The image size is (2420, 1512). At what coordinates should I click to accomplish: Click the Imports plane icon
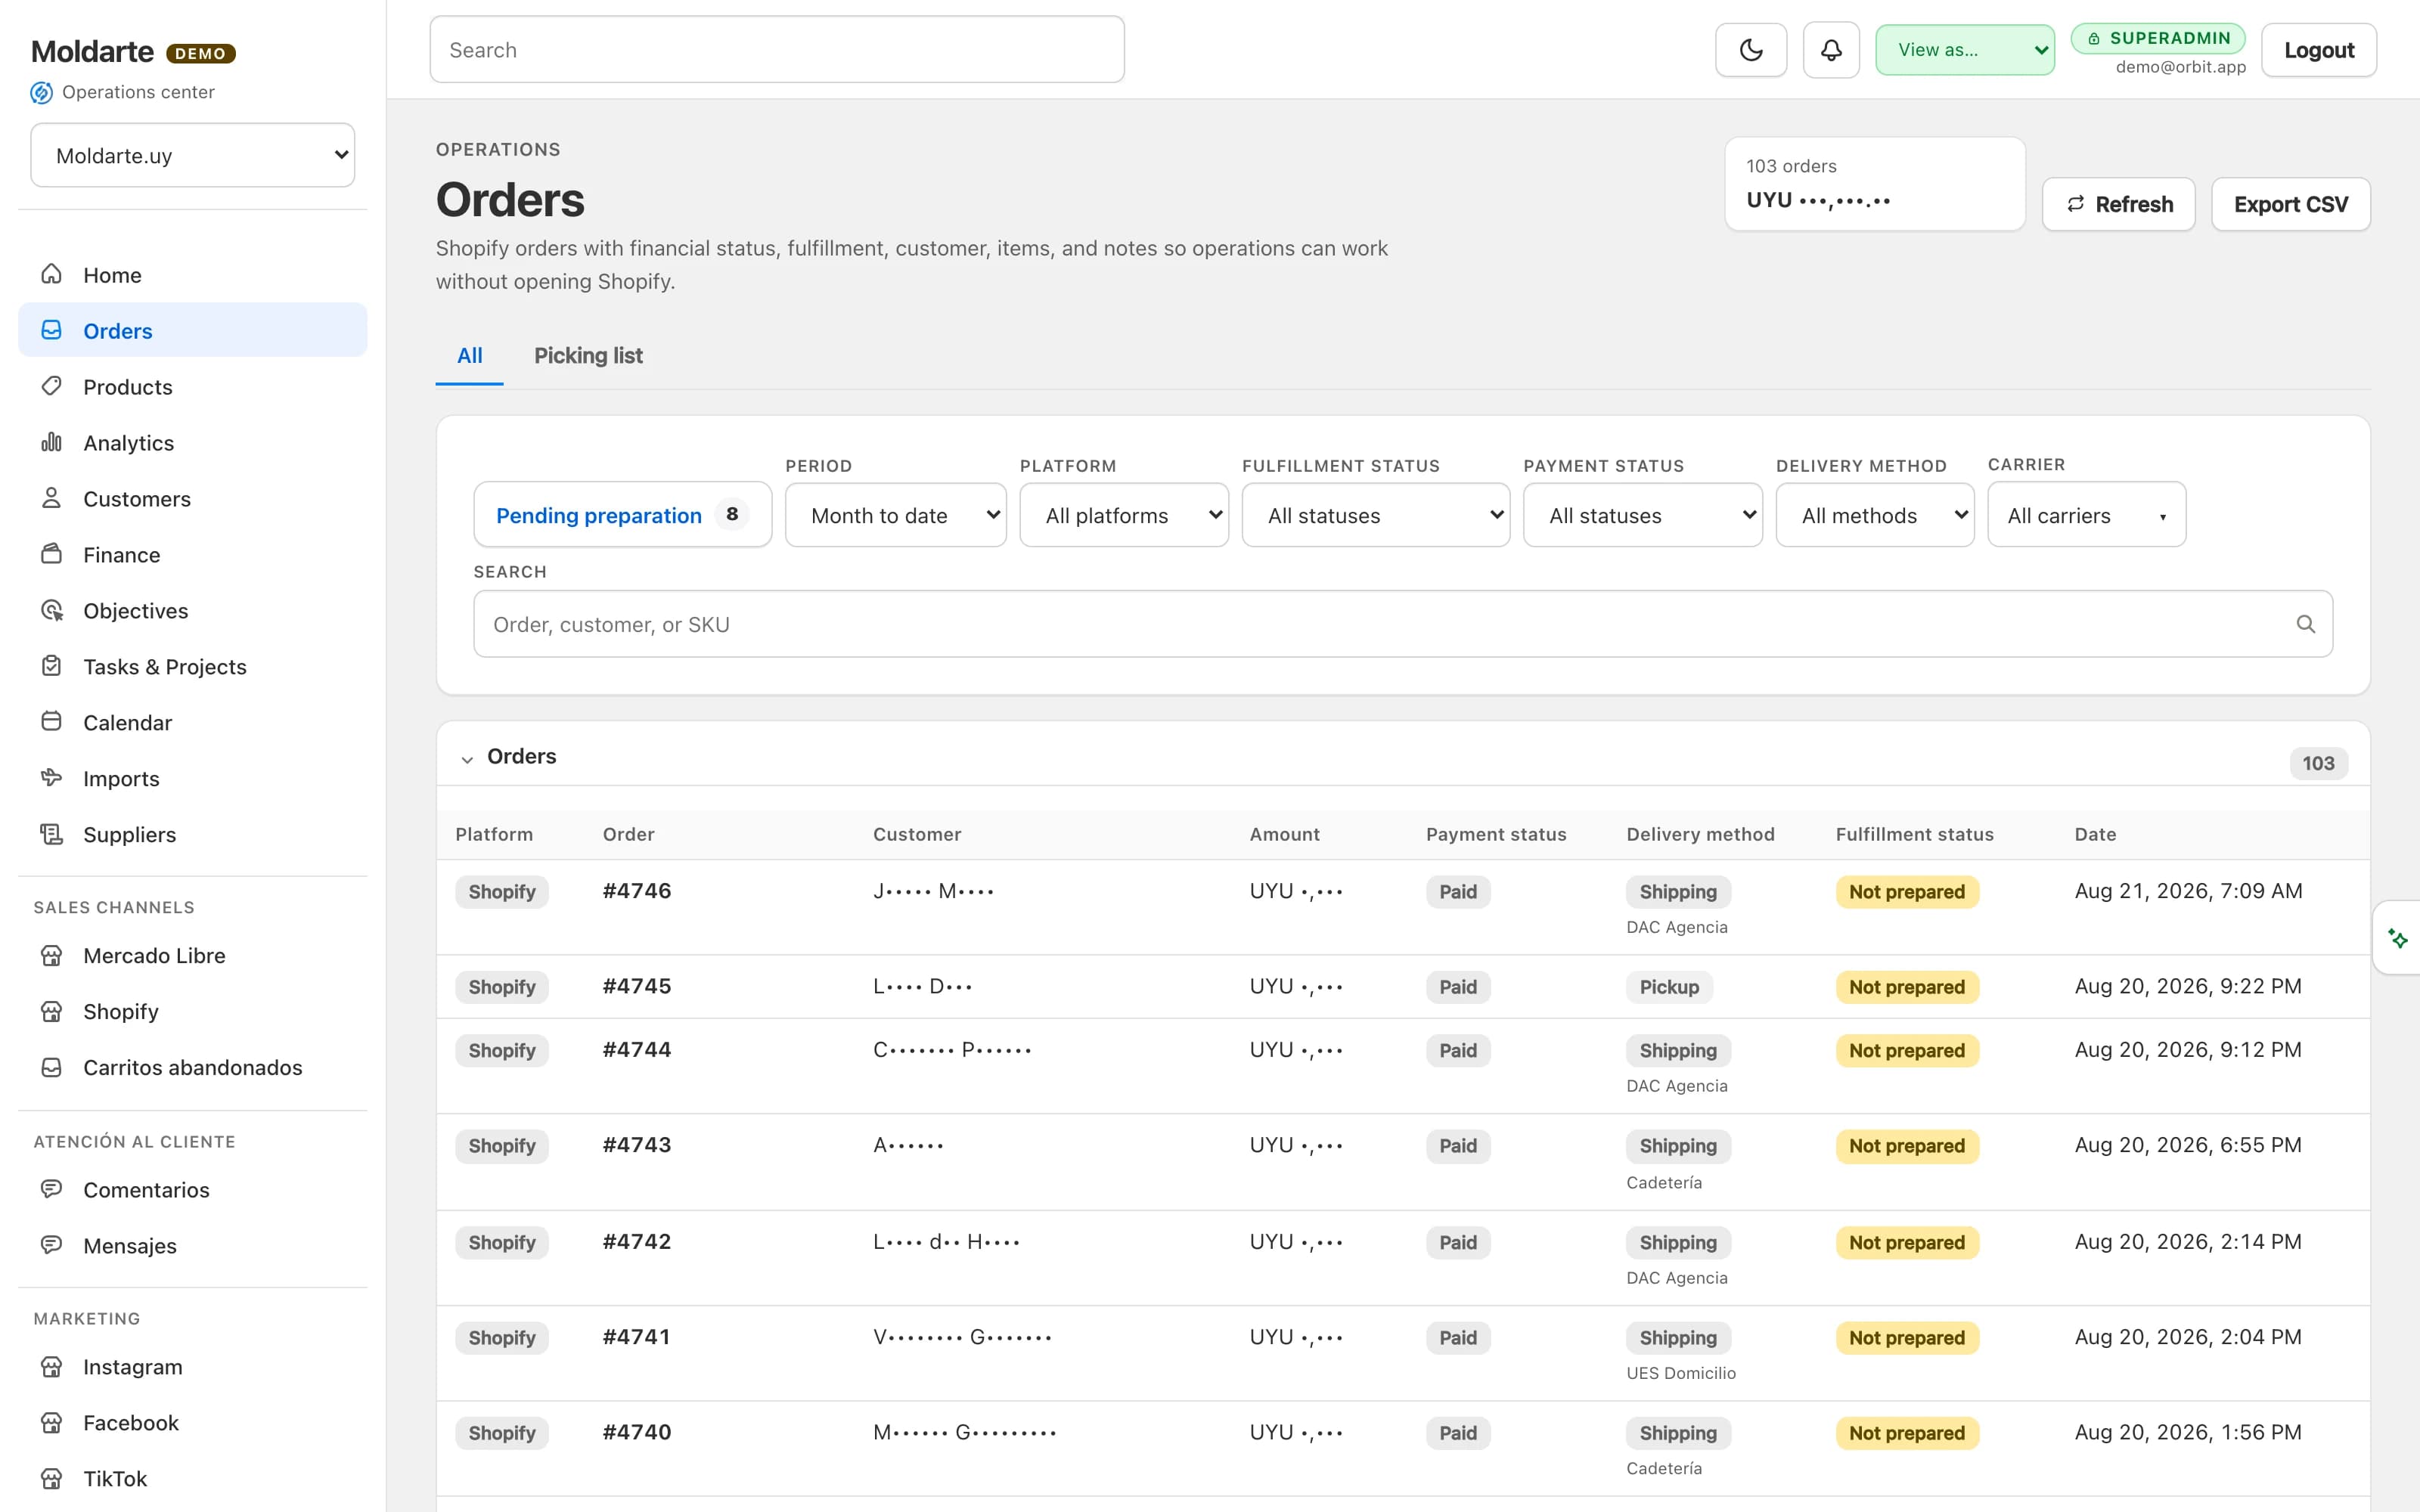click(x=51, y=778)
